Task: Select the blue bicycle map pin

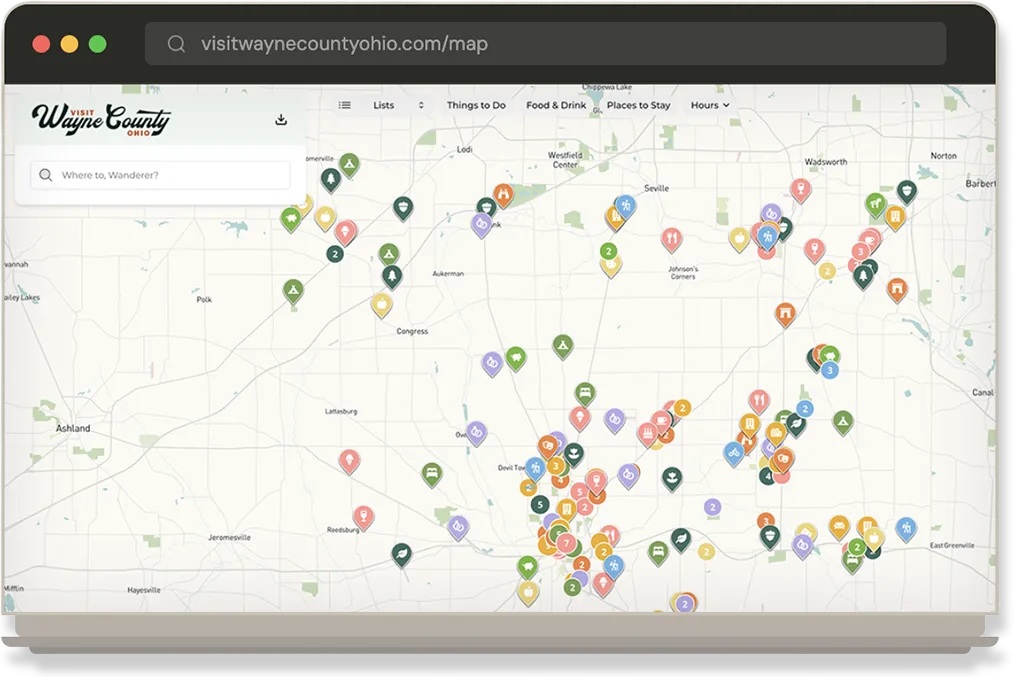Action: pyautogui.click(x=733, y=453)
